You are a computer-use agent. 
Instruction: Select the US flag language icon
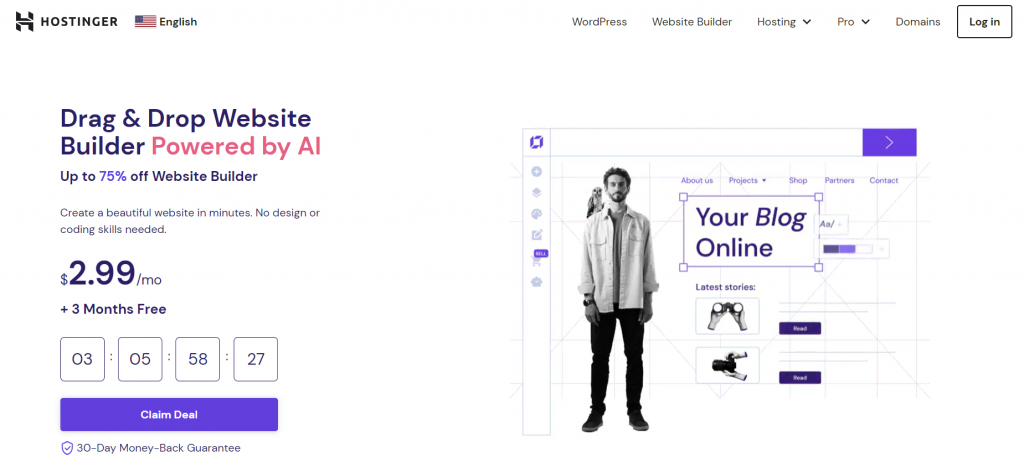tap(145, 22)
